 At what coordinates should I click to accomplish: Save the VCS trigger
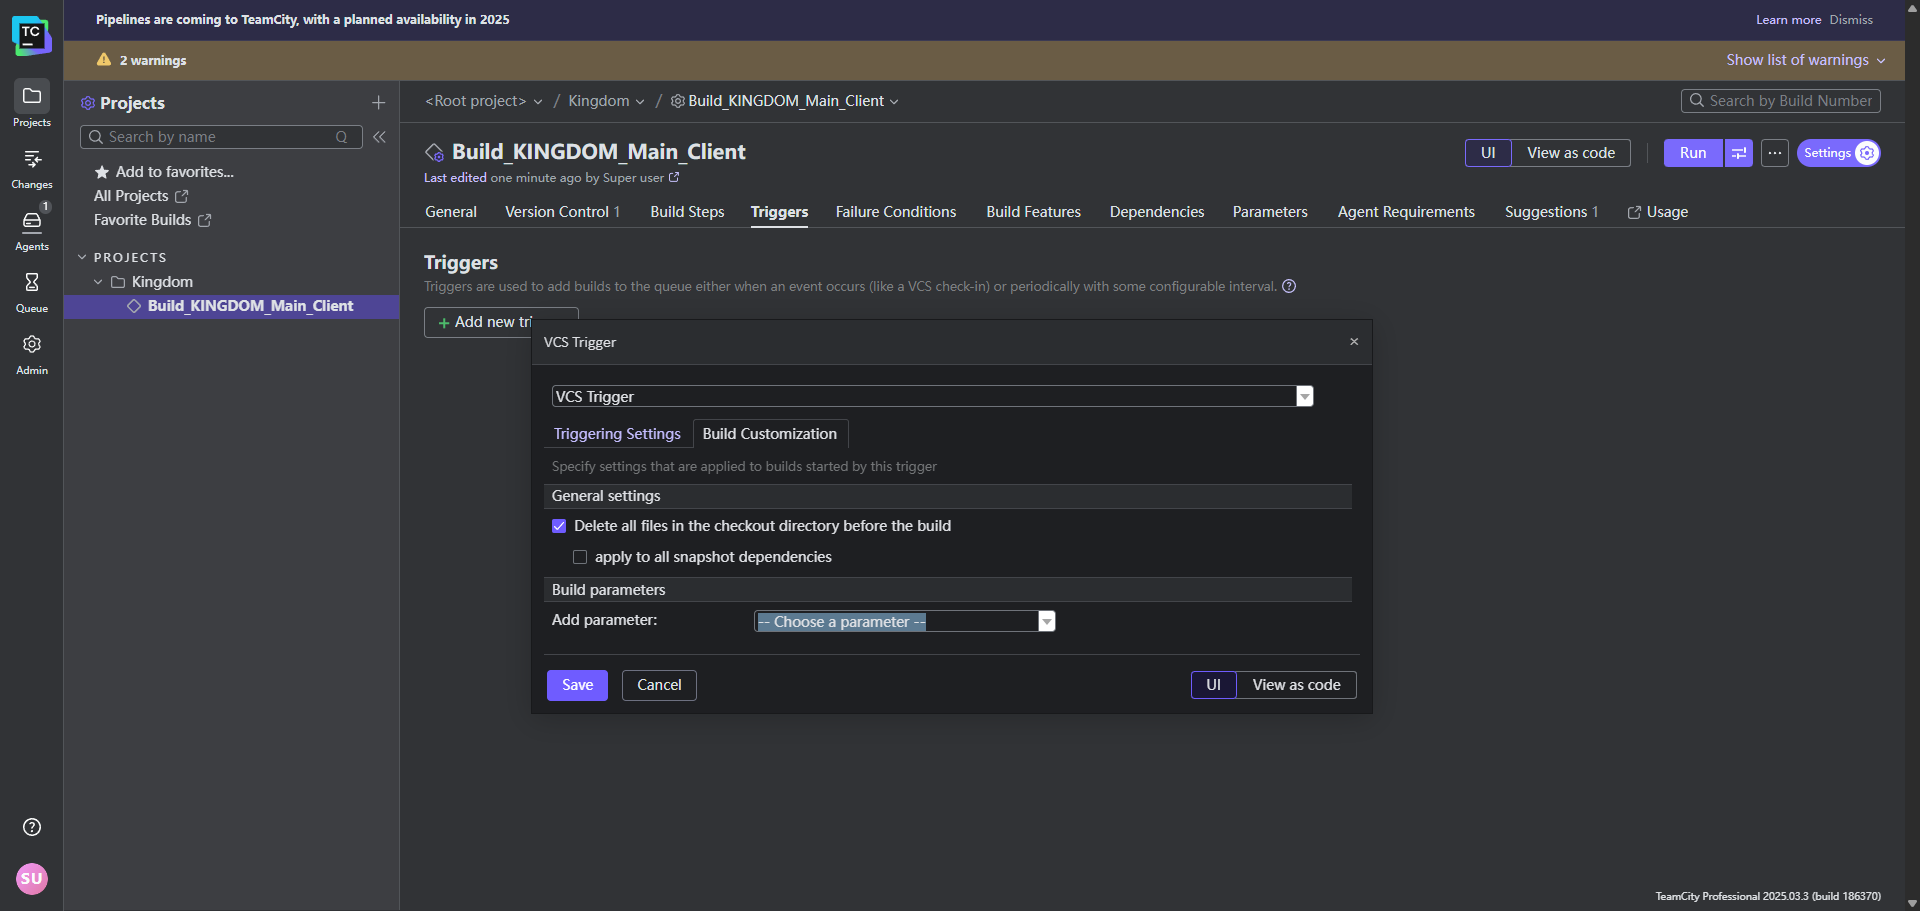[x=577, y=685]
